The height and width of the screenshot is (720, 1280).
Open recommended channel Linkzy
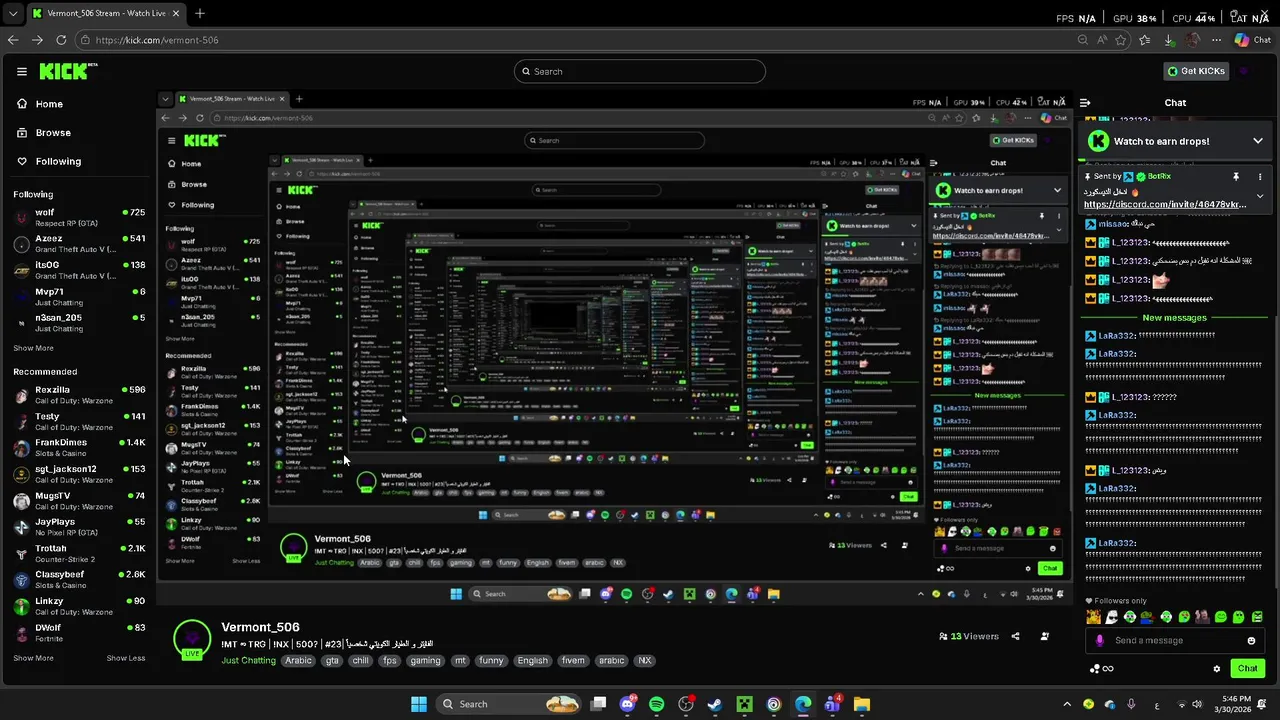point(78,606)
